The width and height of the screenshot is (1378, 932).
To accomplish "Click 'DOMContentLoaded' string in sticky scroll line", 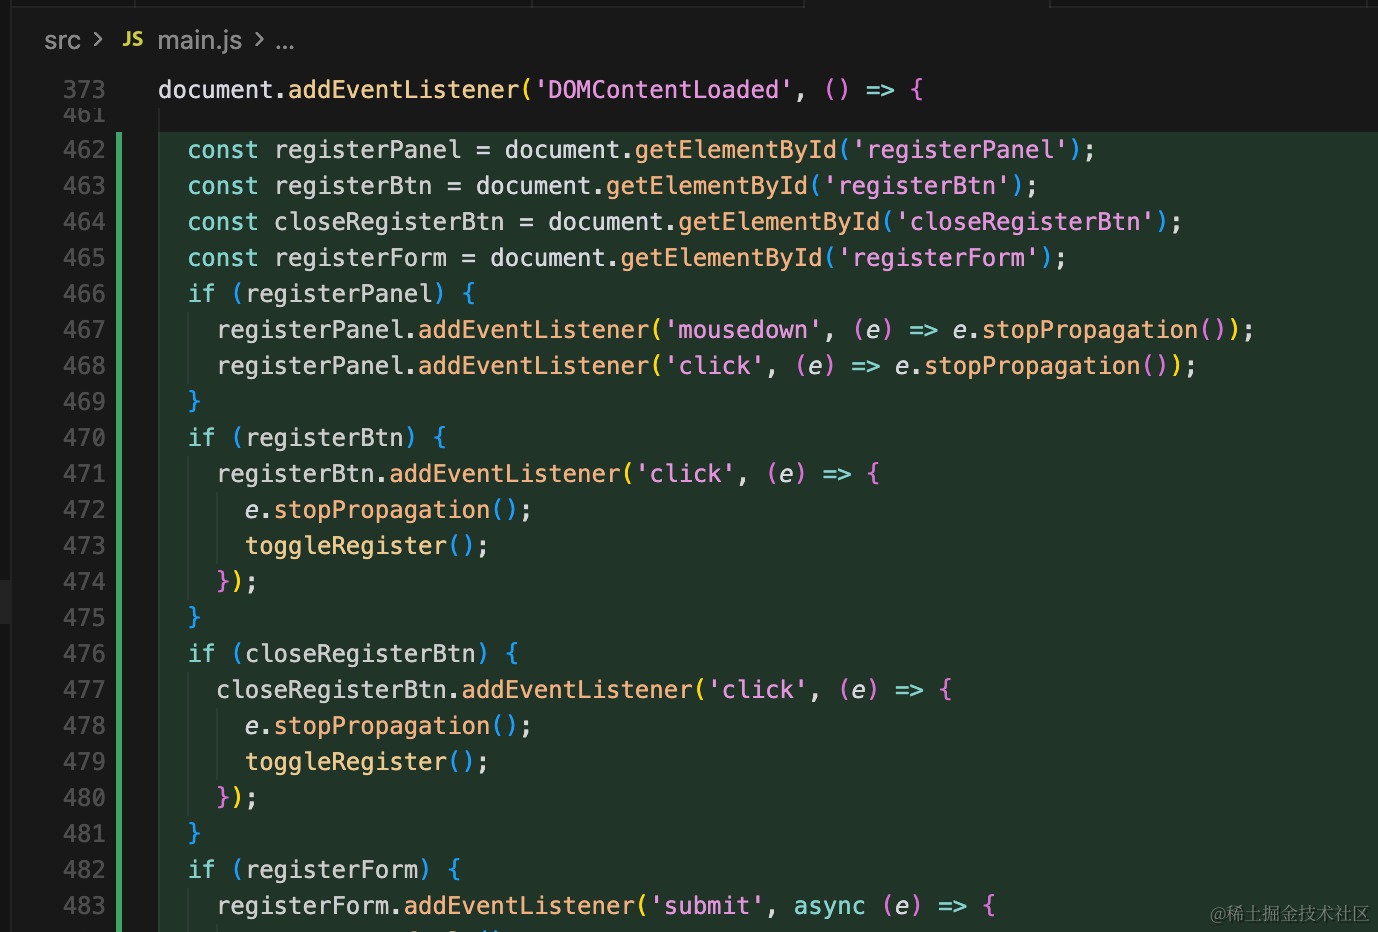I will (664, 90).
